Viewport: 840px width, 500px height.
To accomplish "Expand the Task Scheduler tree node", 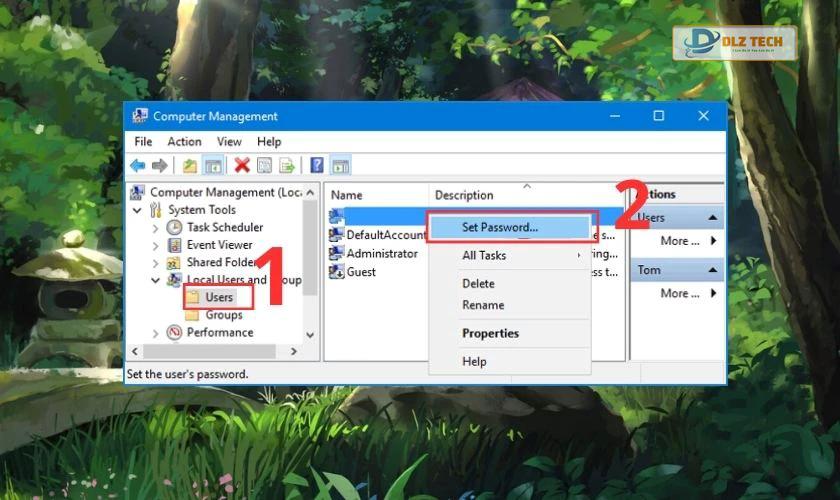I will pos(155,228).
